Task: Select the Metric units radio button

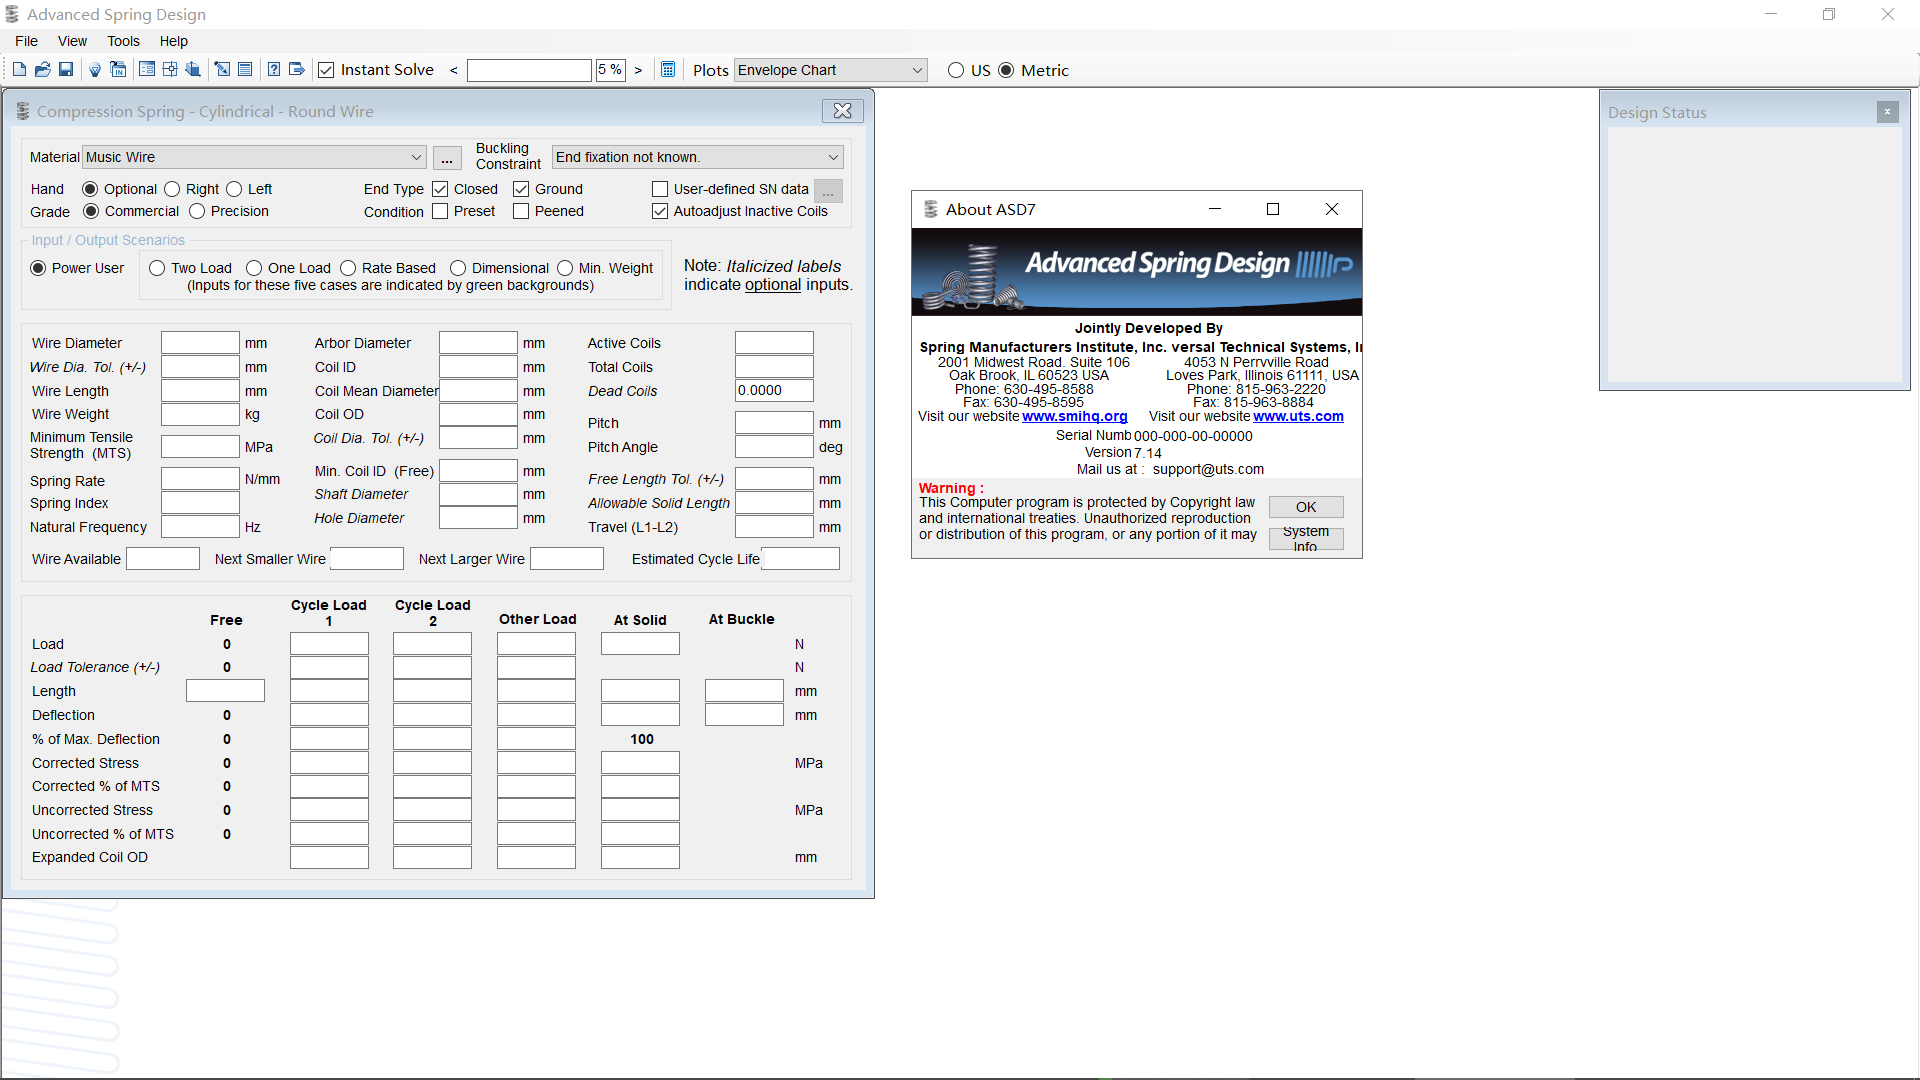Action: click(1006, 70)
